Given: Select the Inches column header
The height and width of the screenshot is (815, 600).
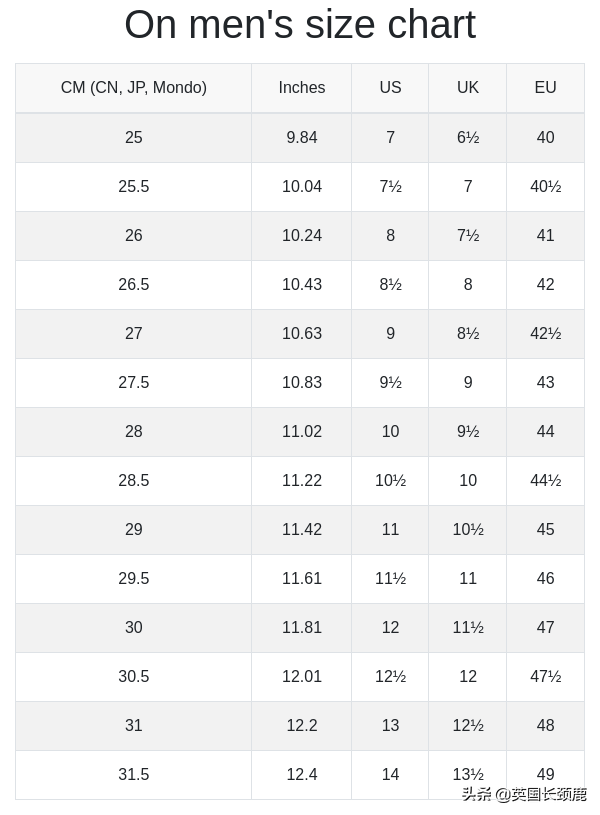Looking at the screenshot, I should click(x=302, y=88).
